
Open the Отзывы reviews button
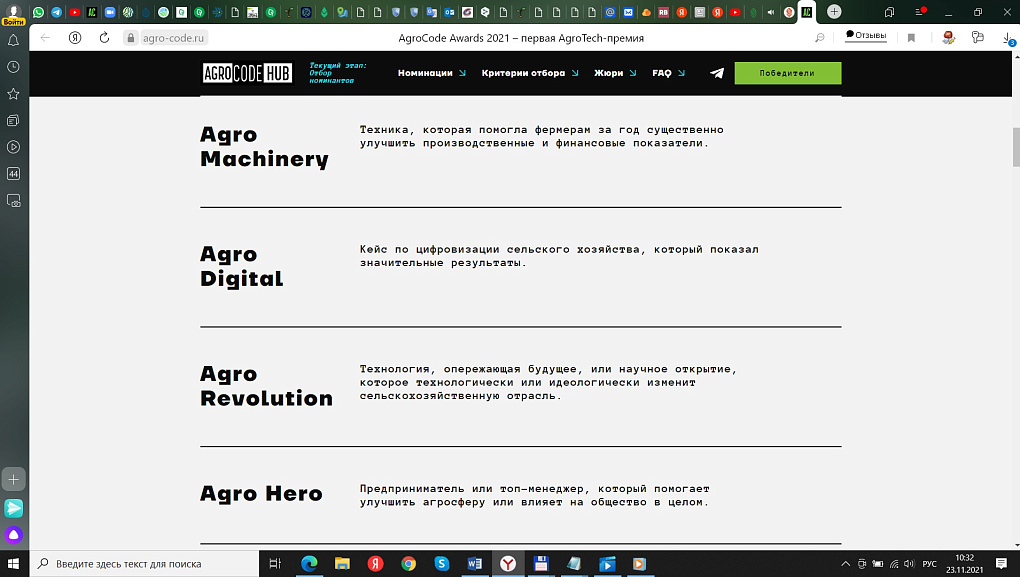pyautogui.click(x=866, y=36)
